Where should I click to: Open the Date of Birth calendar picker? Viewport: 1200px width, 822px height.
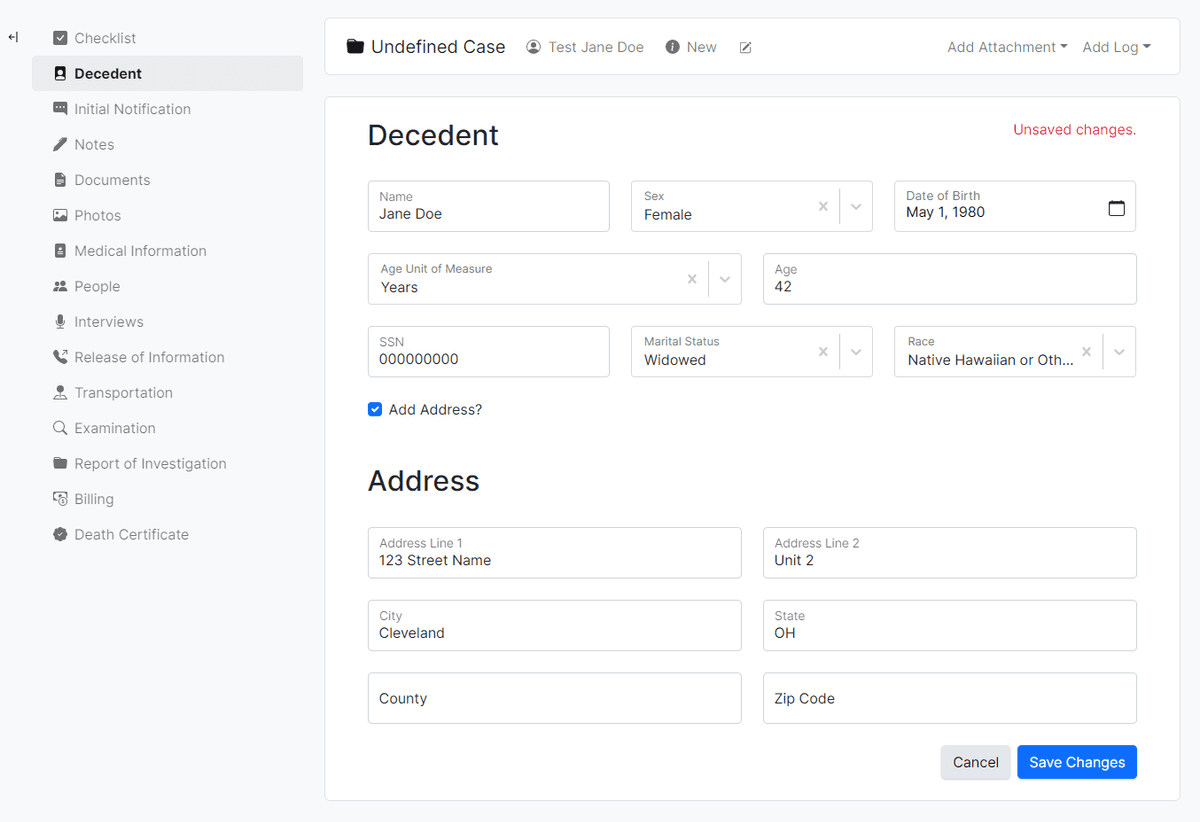point(1117,206)
